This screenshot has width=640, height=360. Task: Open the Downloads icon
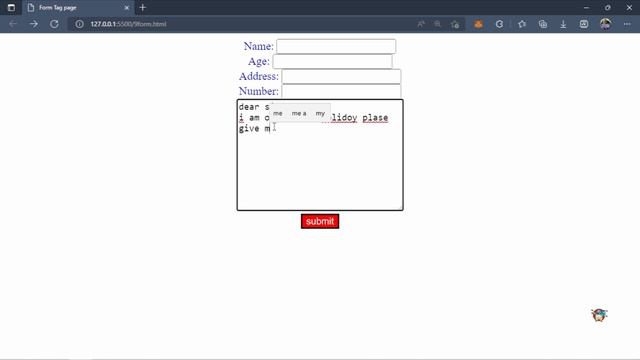pyautogui.click(x=563, y=24)
